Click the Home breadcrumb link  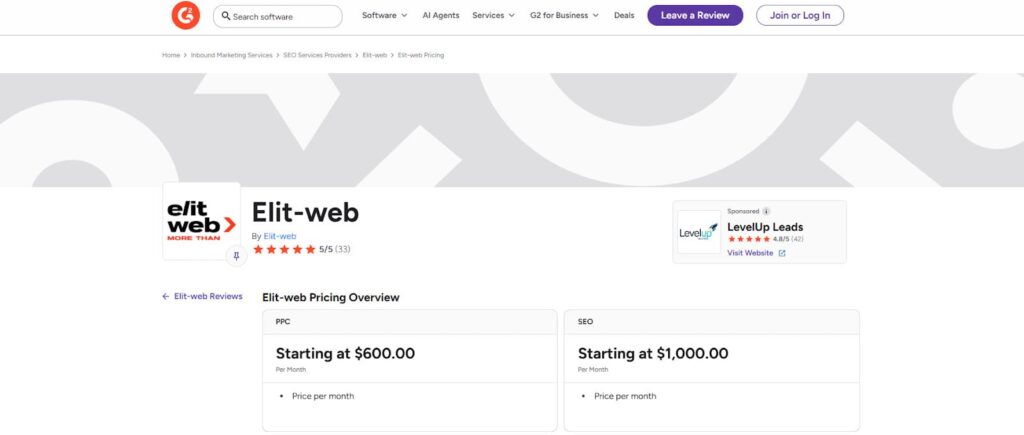(x=171, y=55)
